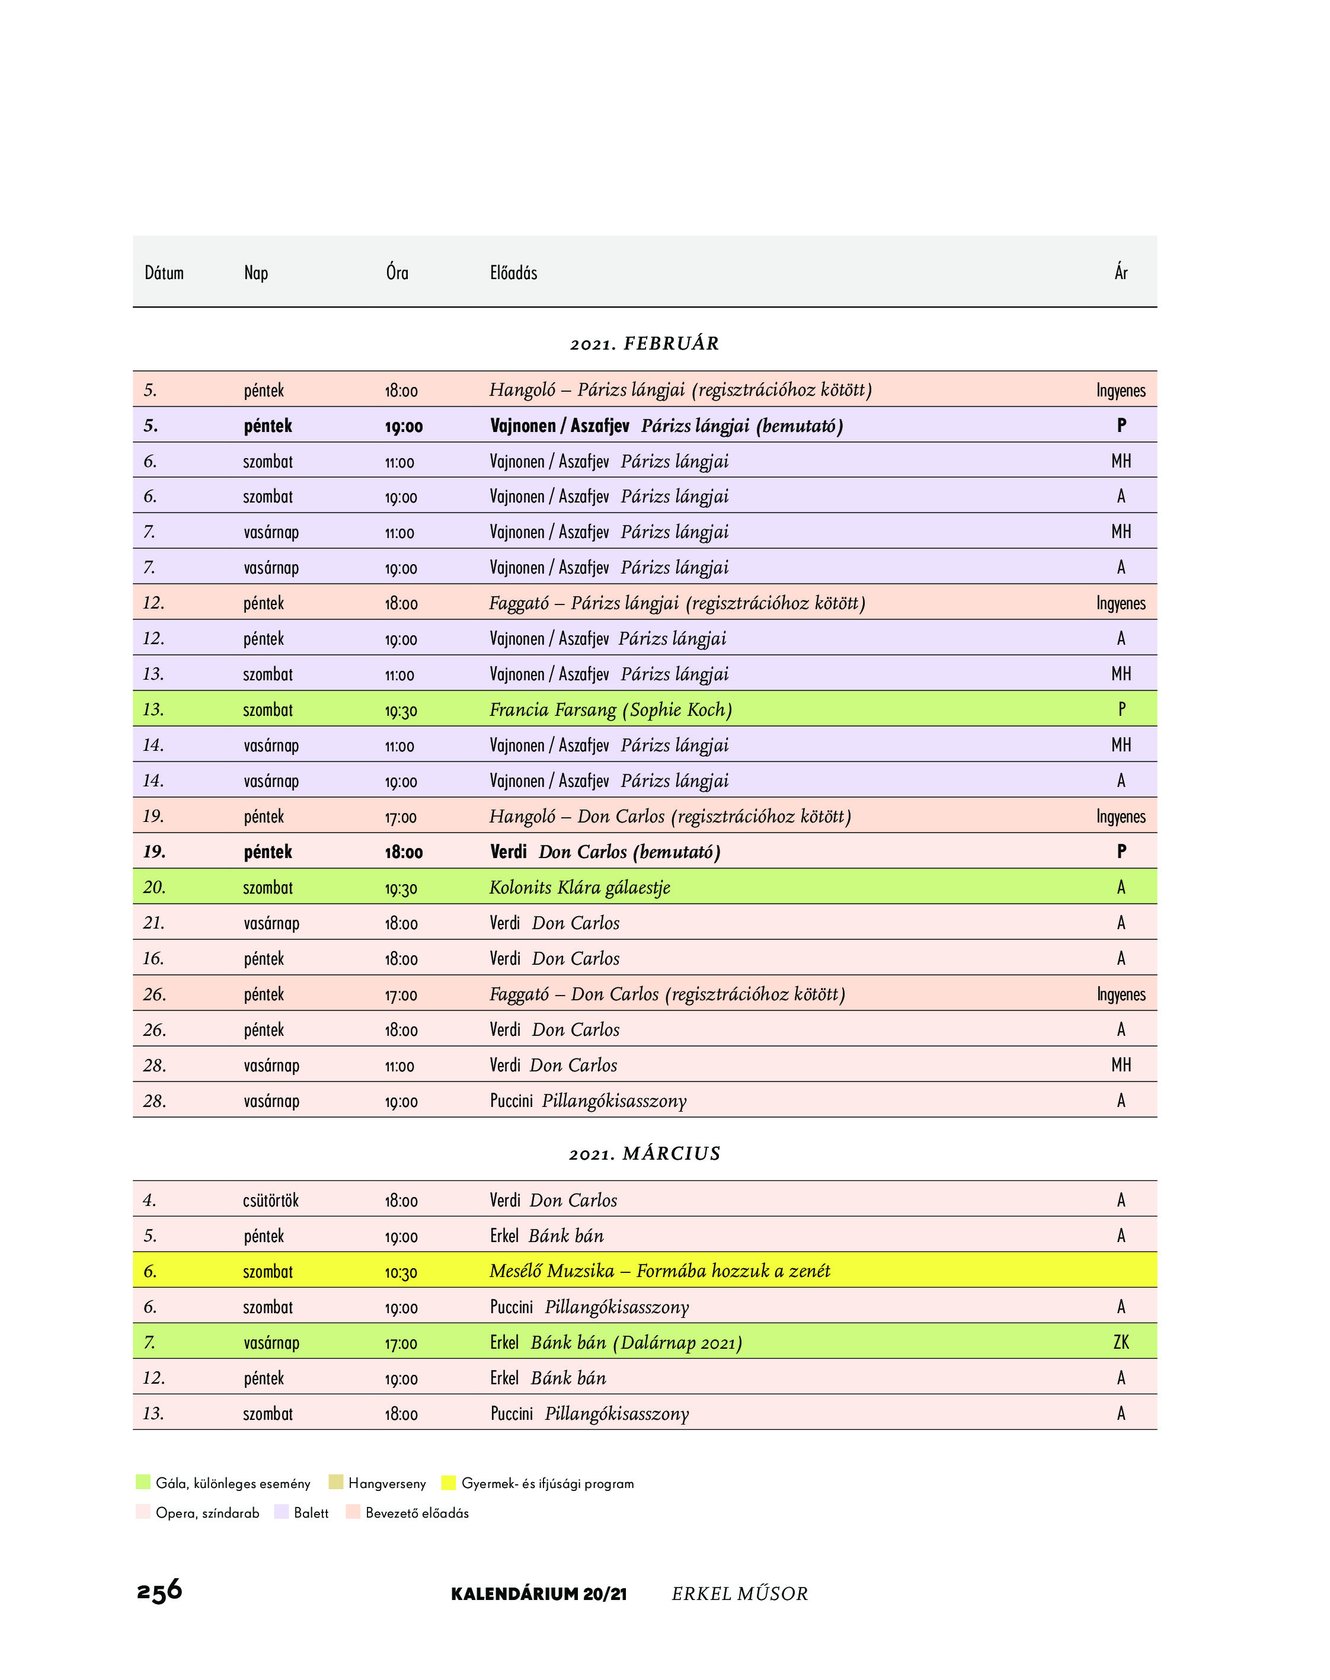1330x1680 pixels.
Task: Click the tan Hangverseny legend swatch
Action: tap(336, 1482)
